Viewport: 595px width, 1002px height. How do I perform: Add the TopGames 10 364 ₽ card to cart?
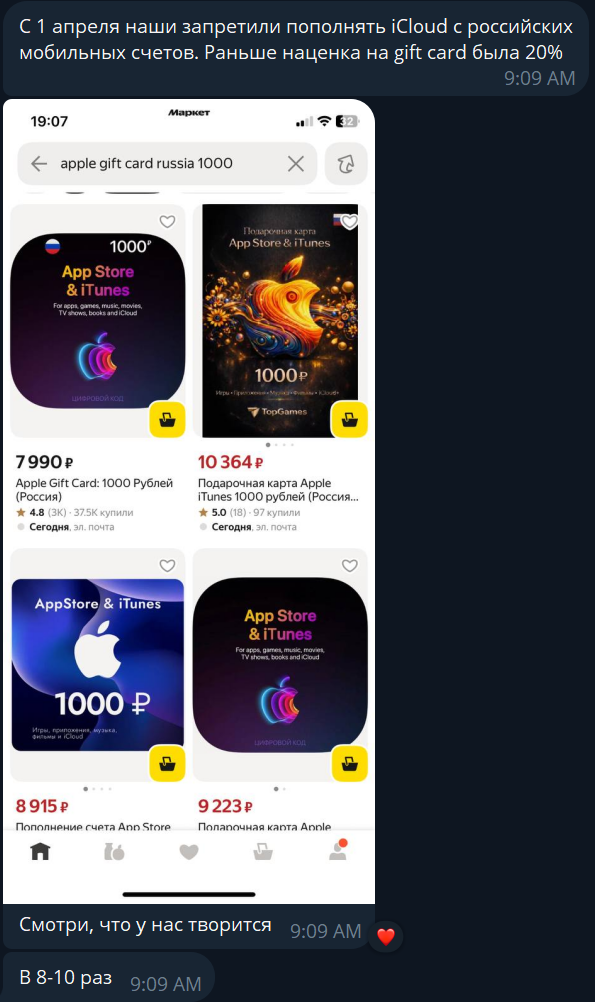[350, 420]
